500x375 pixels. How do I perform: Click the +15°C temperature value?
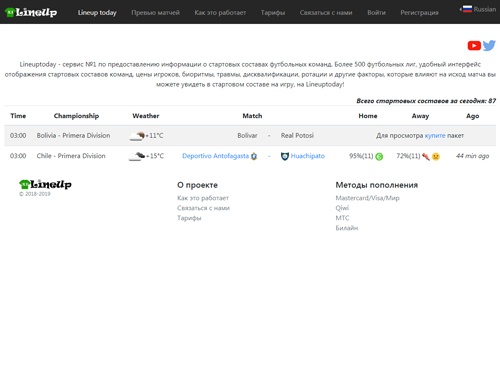[x=155, y=156]
